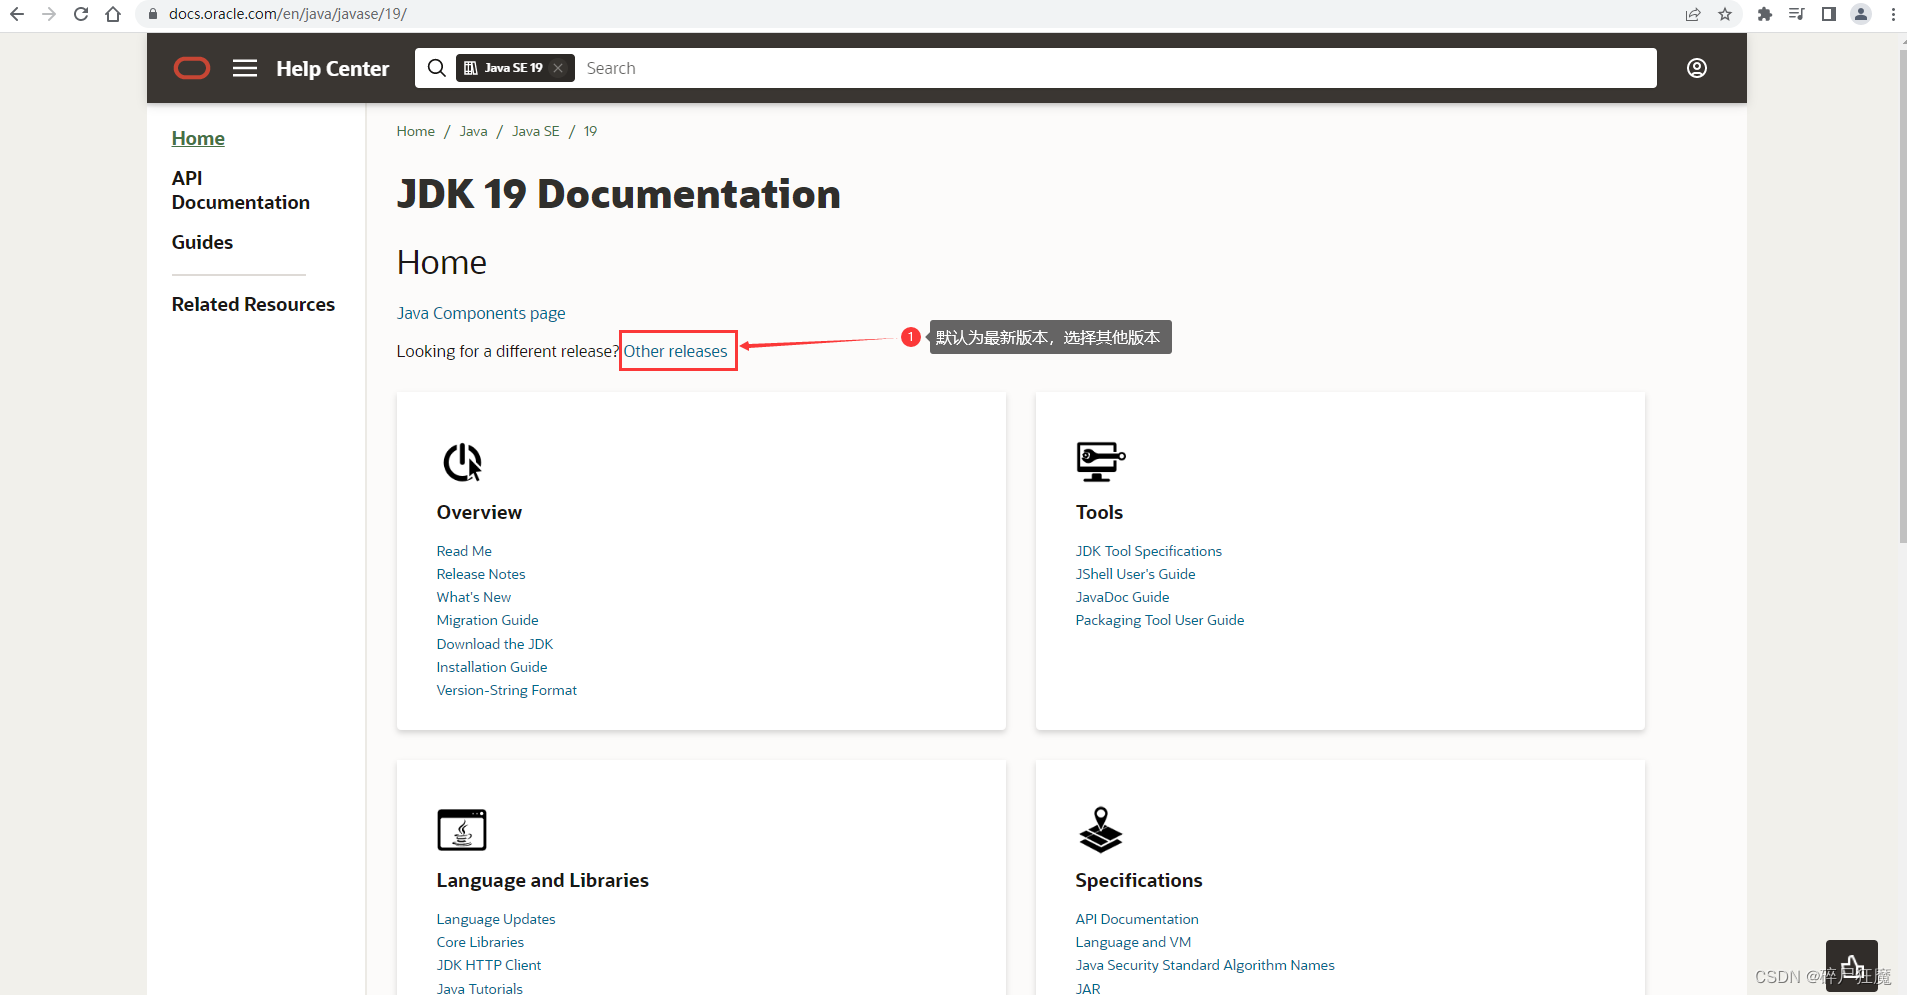Image resolution: width=1907 pixels, height=995 pixels.
Task: Toggle the browser side panel icon
Action: tap(1829, 14)
